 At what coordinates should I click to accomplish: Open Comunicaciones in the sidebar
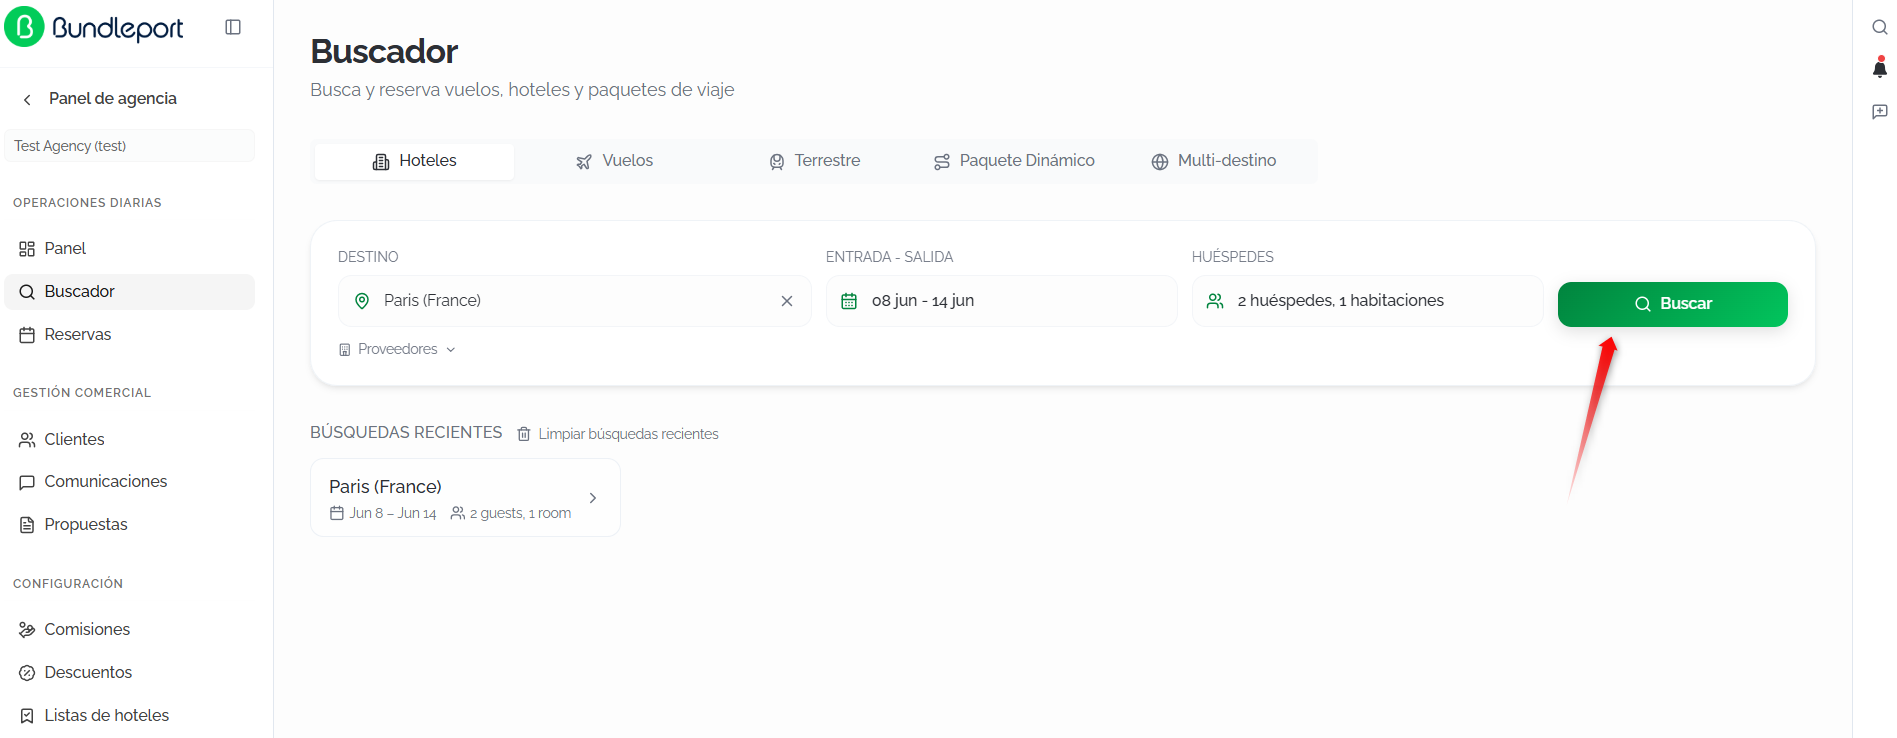click(x=129, y=482)
